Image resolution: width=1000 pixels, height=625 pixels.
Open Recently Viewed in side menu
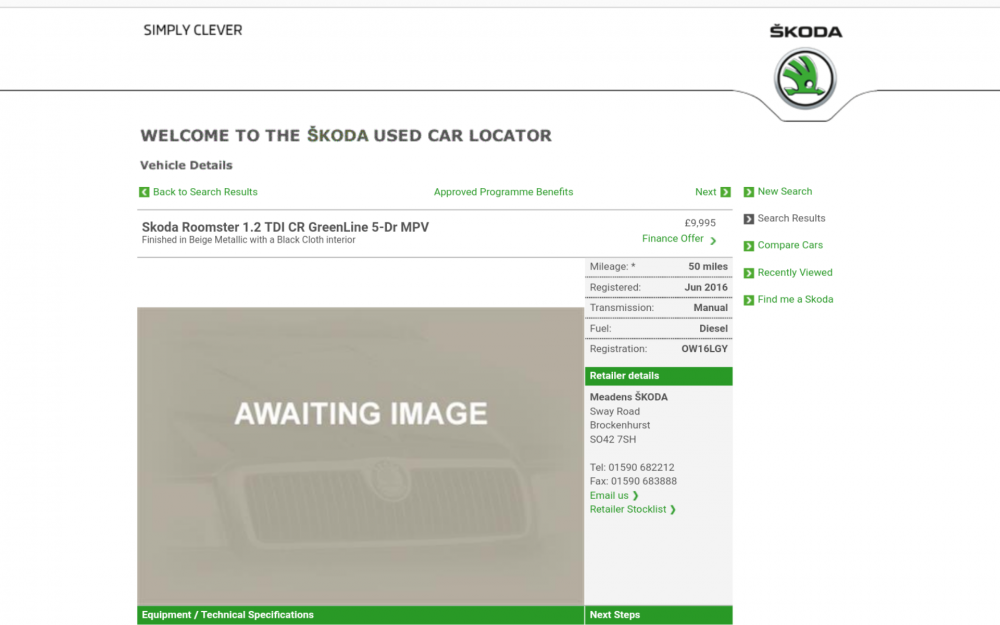[x=795, y=272]
